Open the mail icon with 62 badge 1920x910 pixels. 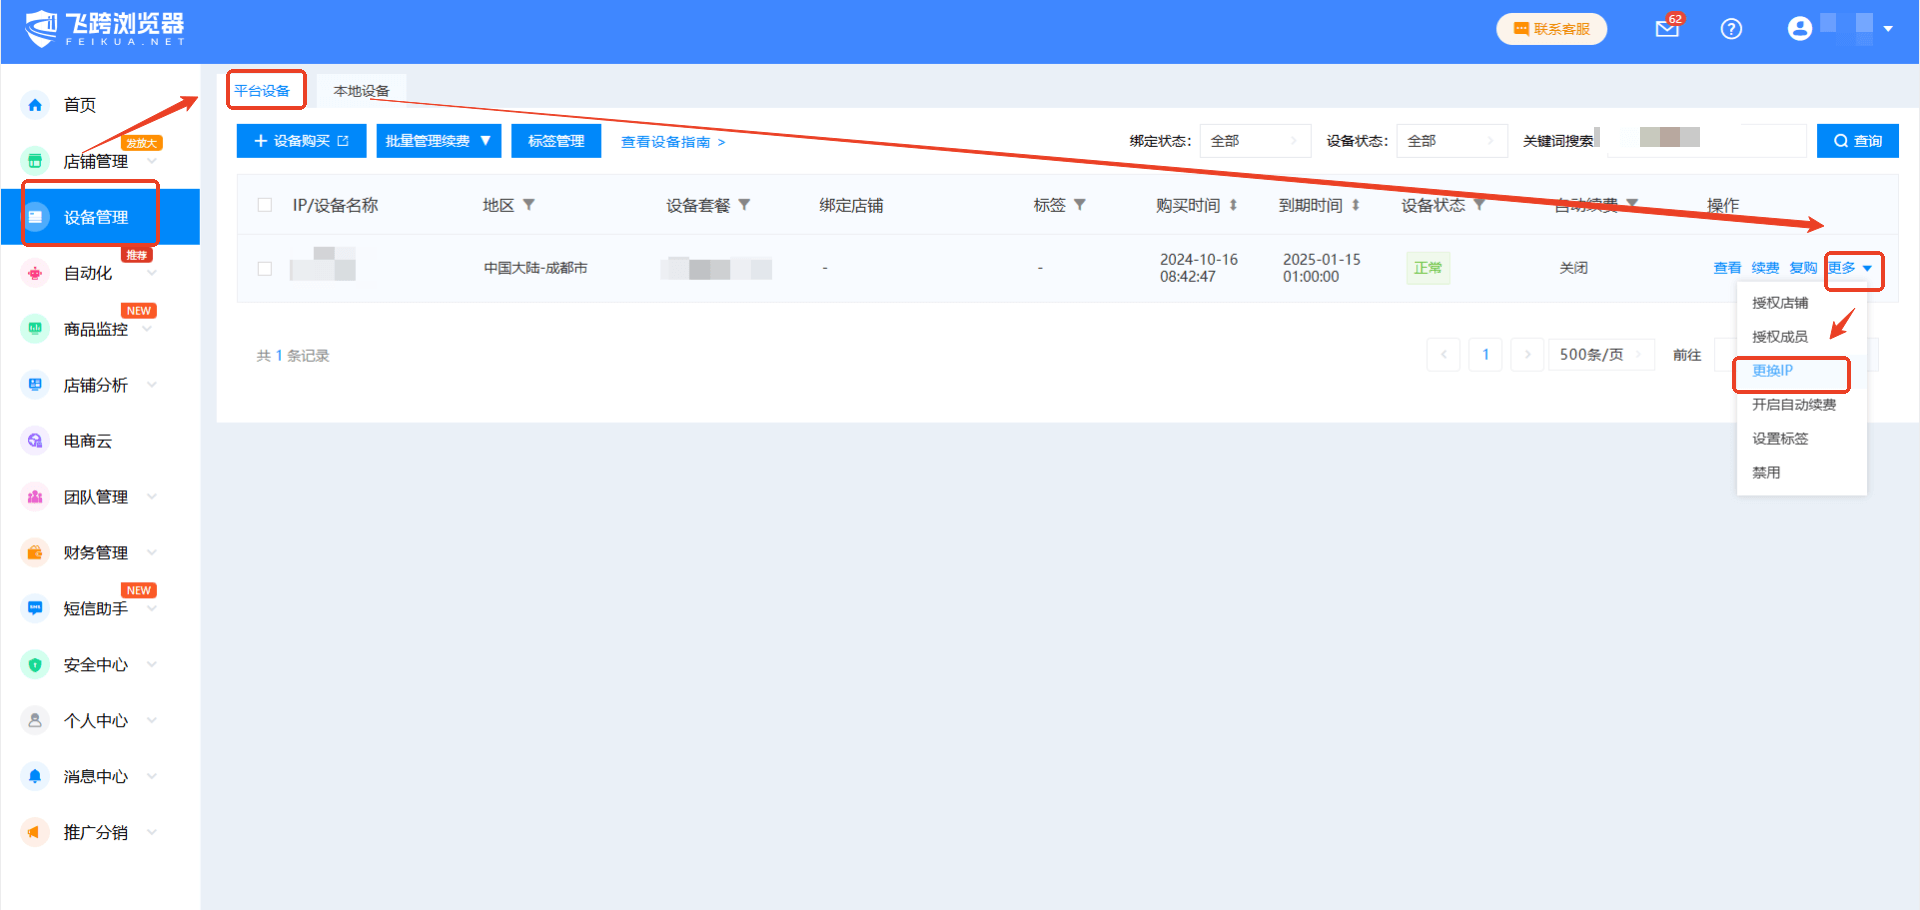click(x=1666, y=28)
